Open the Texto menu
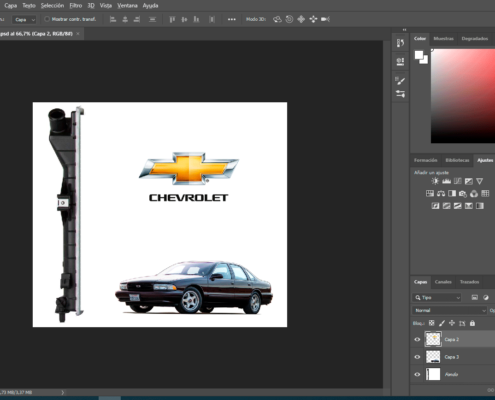This screenshot has width=495, height=400. [29, 6]
